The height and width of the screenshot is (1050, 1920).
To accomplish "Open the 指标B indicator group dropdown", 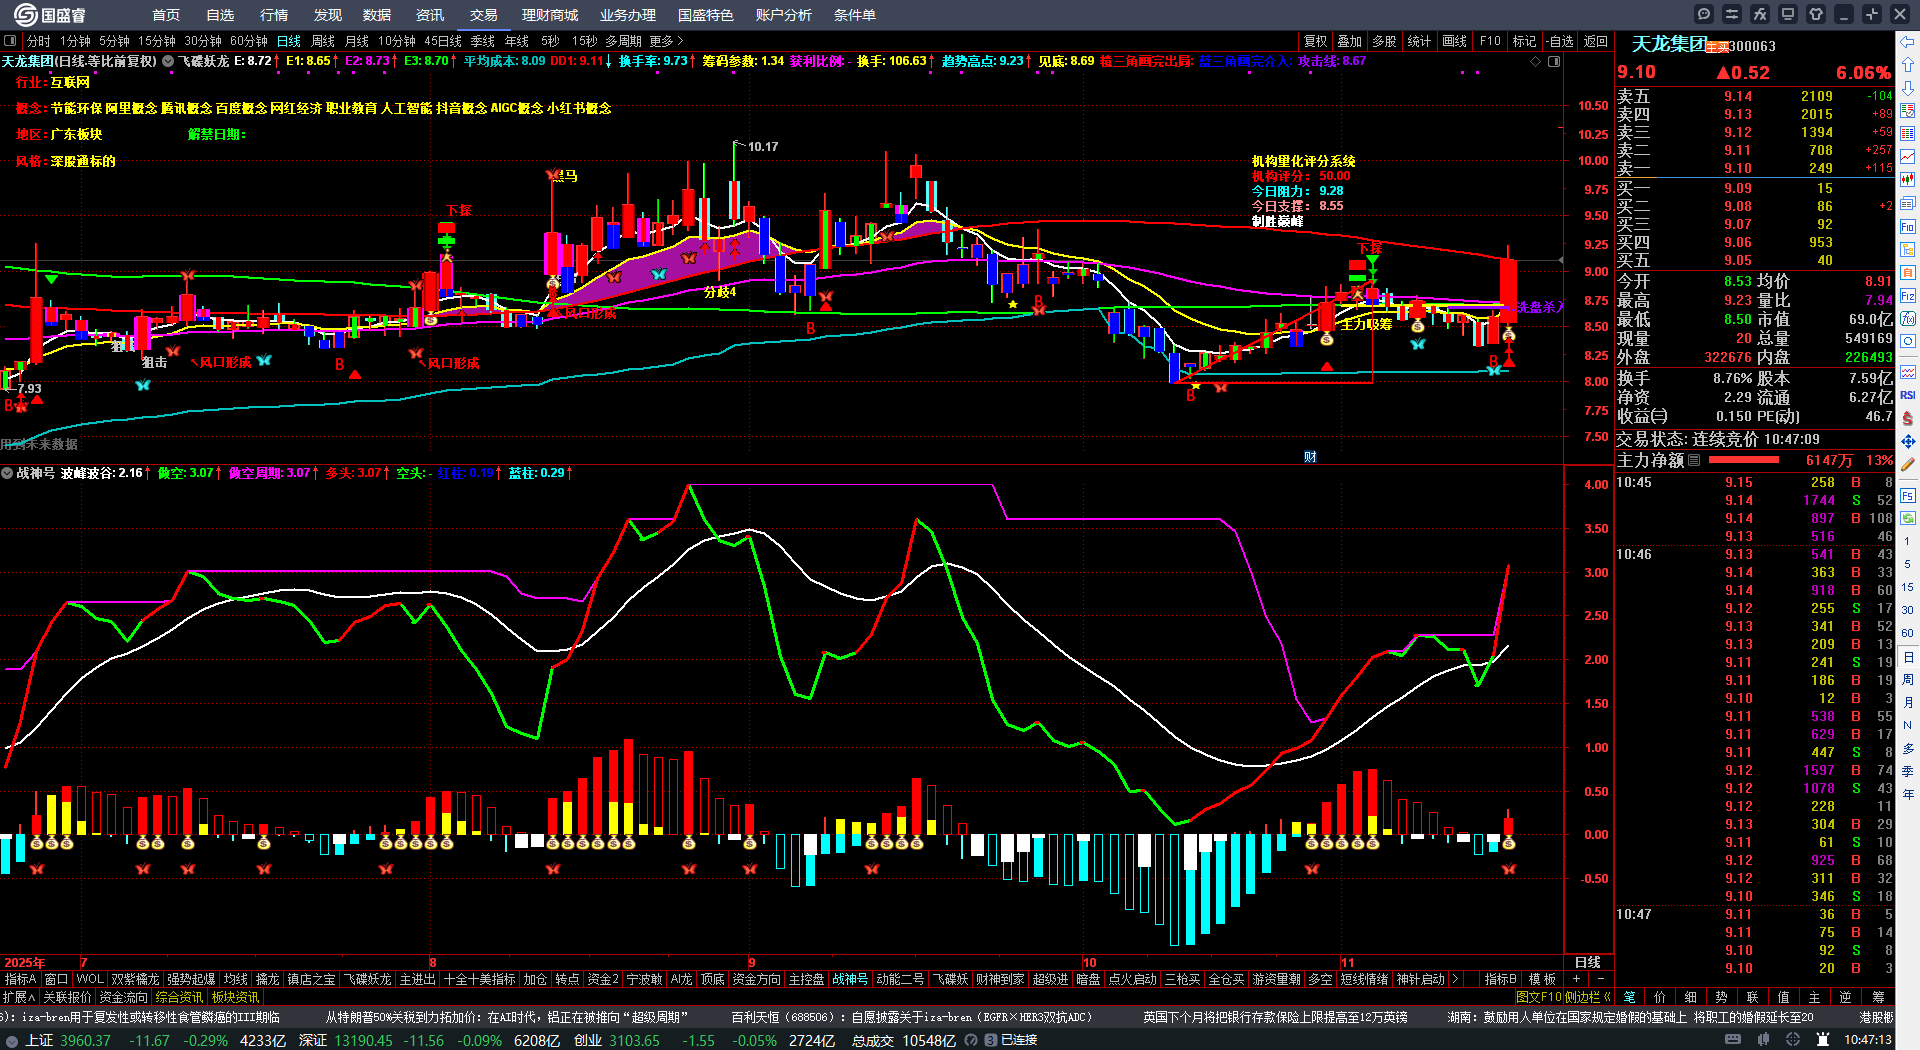I will 1500,979.
